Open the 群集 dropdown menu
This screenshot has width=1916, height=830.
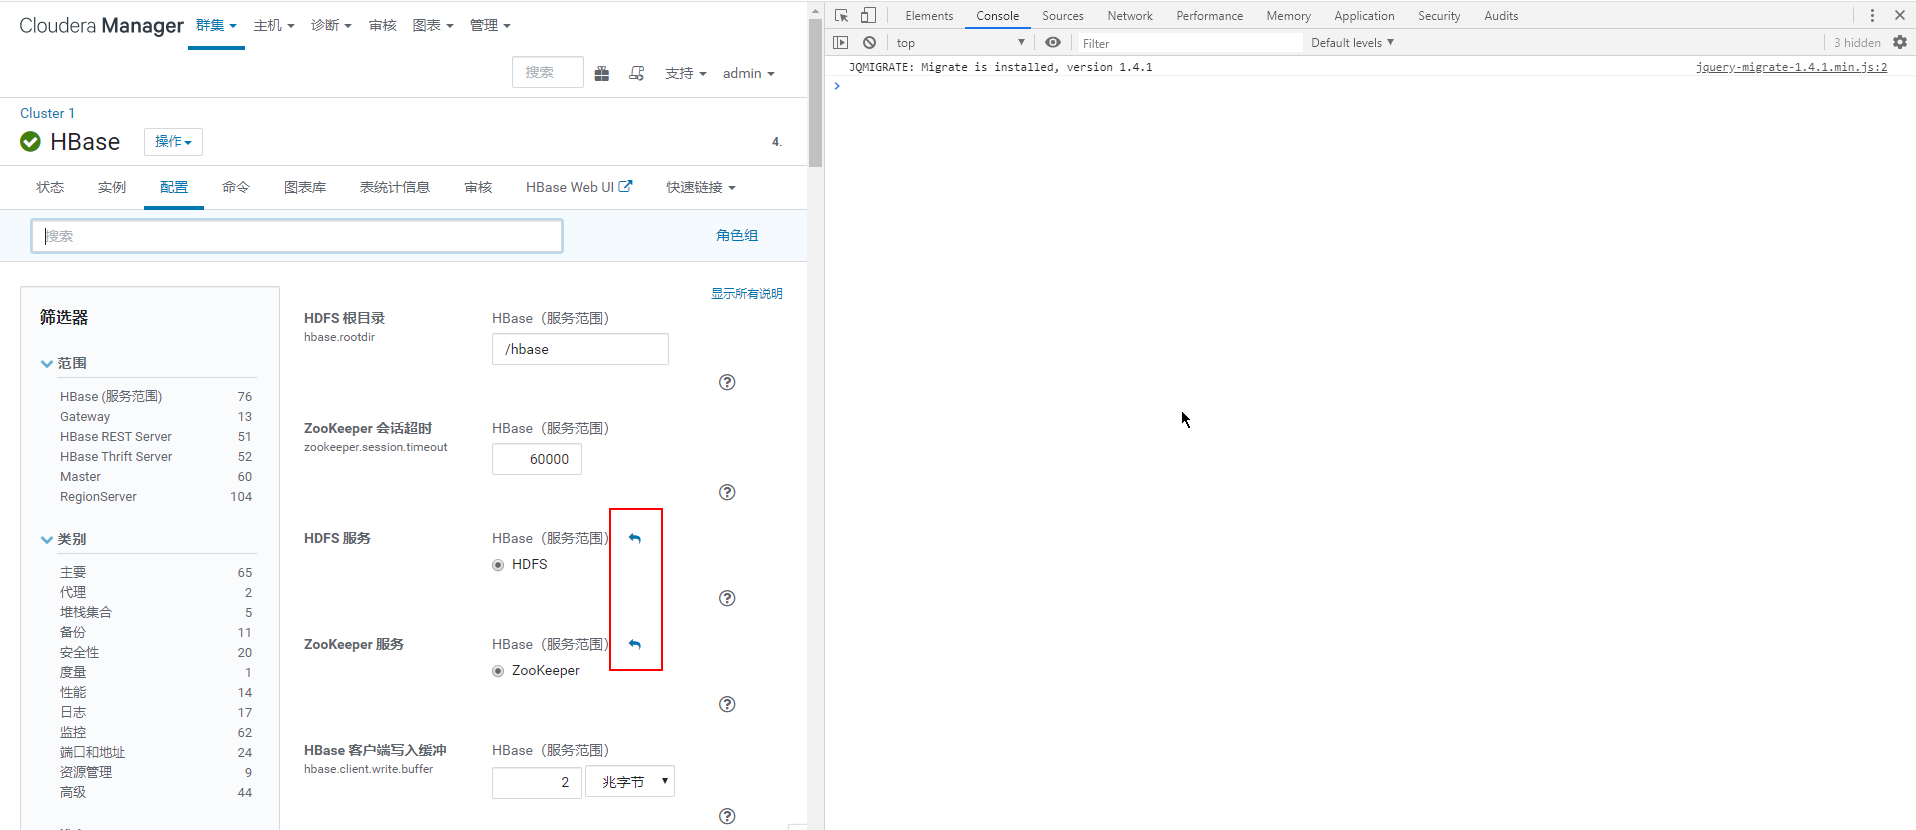pos(216,25)
